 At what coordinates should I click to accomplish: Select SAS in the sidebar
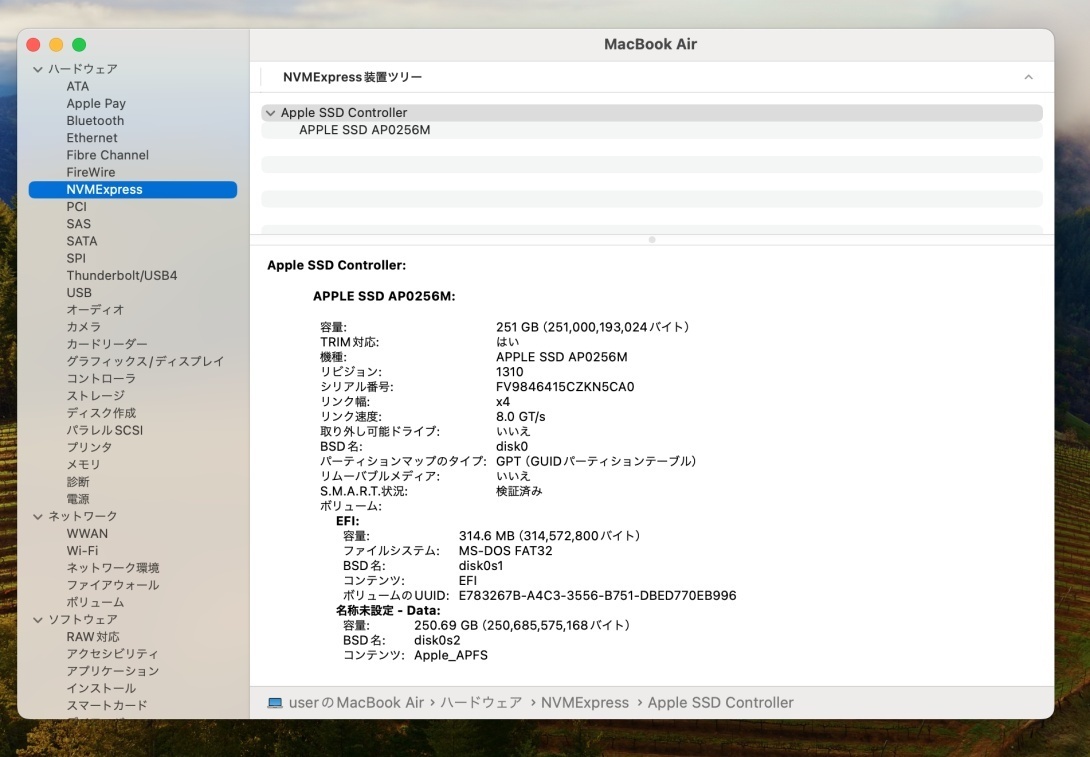coord(79,224)
